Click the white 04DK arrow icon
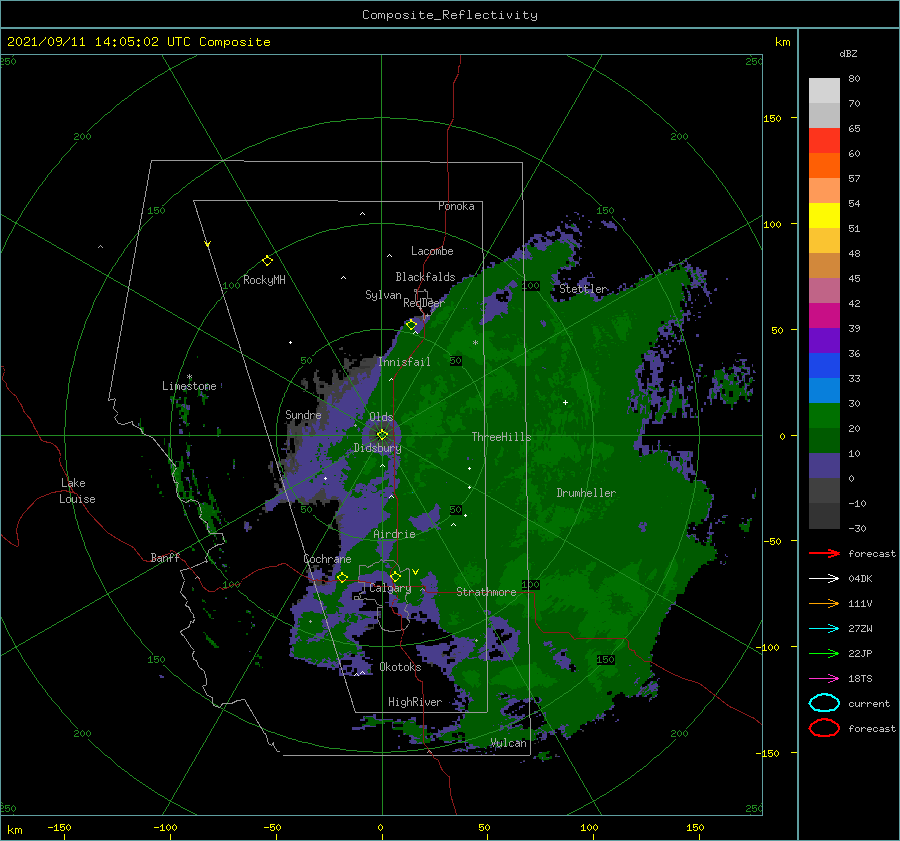 pos(824,579)
